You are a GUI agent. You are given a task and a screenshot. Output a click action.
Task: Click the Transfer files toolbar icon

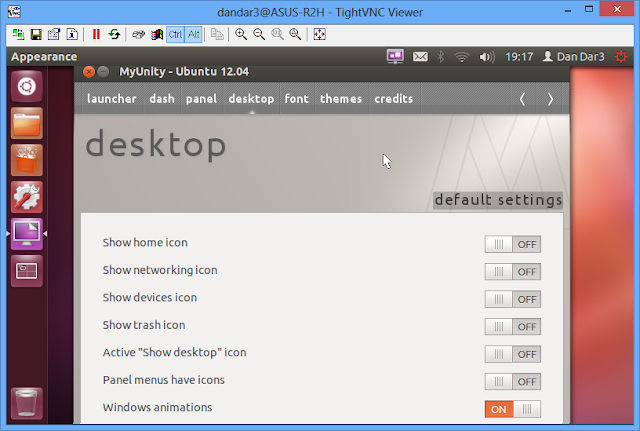pos(217,35)
